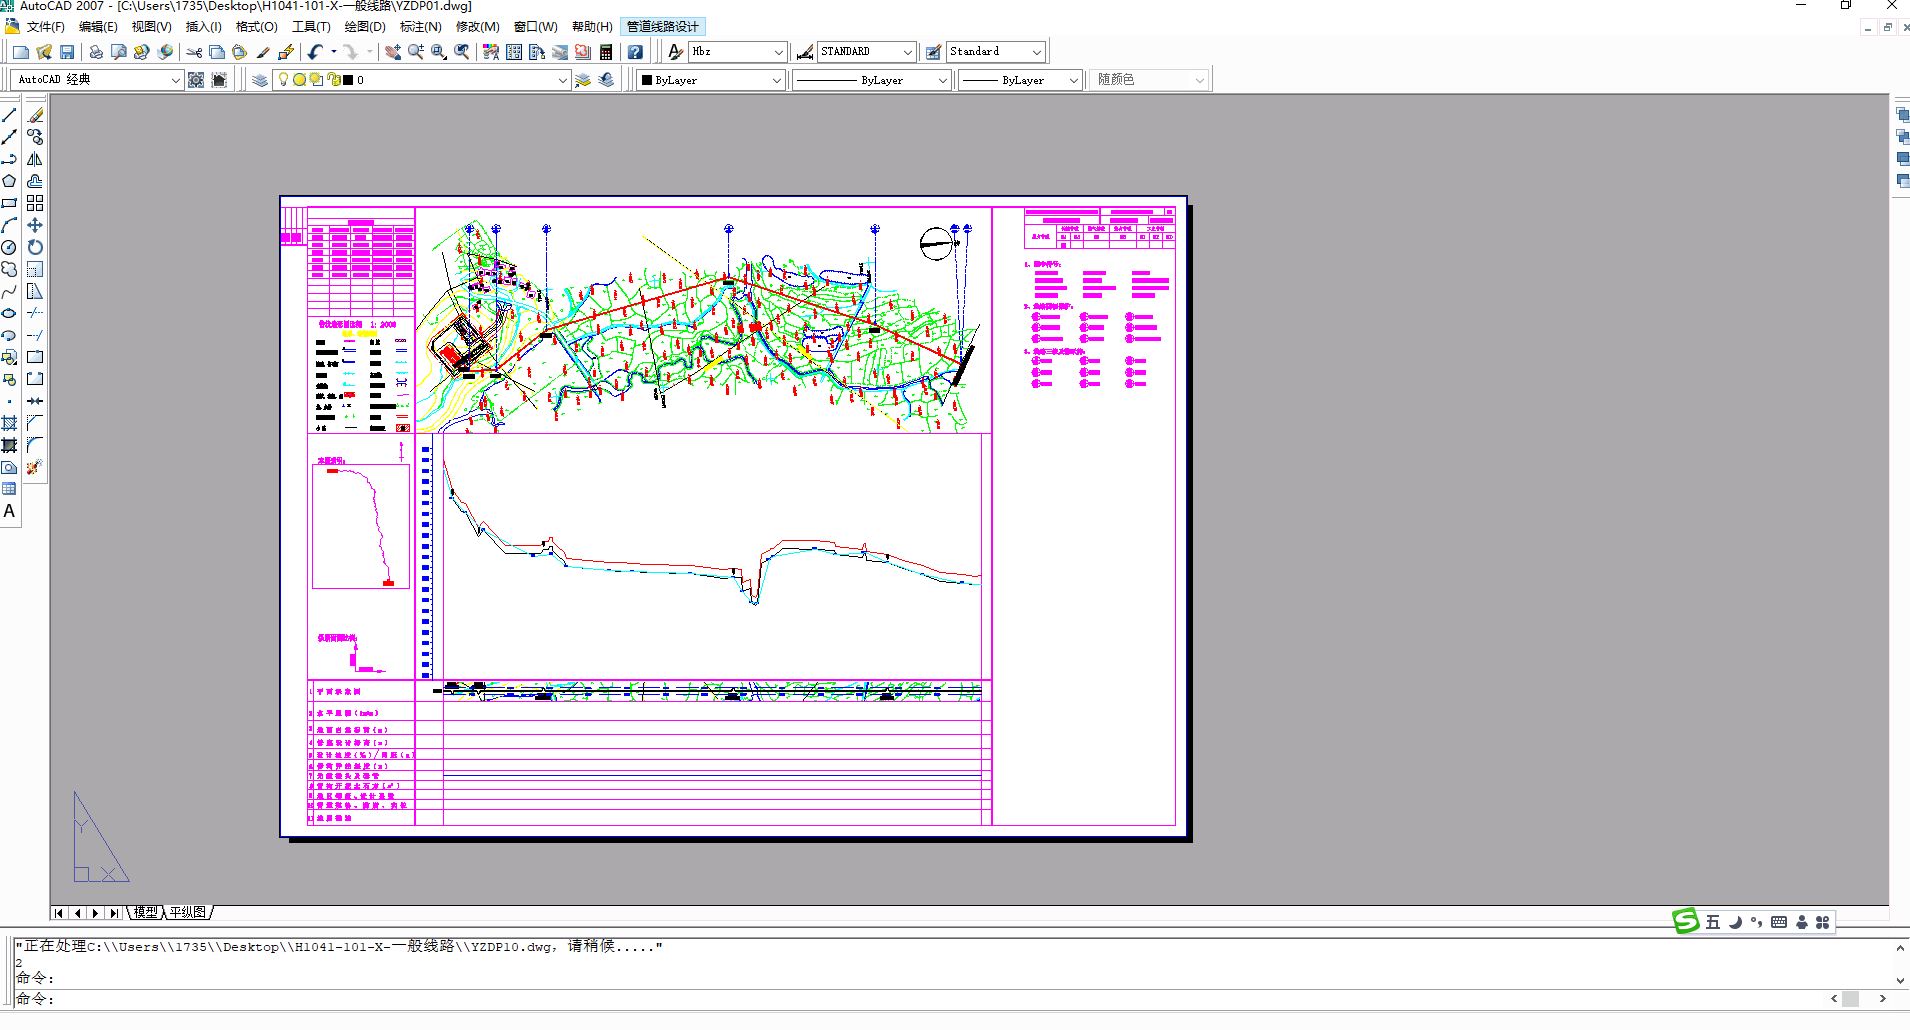This screenshot has height=1030, width=1910.
Task: Open the Layer Properties Manager icon
Action: pyautogui.click(x=260, y=80)
